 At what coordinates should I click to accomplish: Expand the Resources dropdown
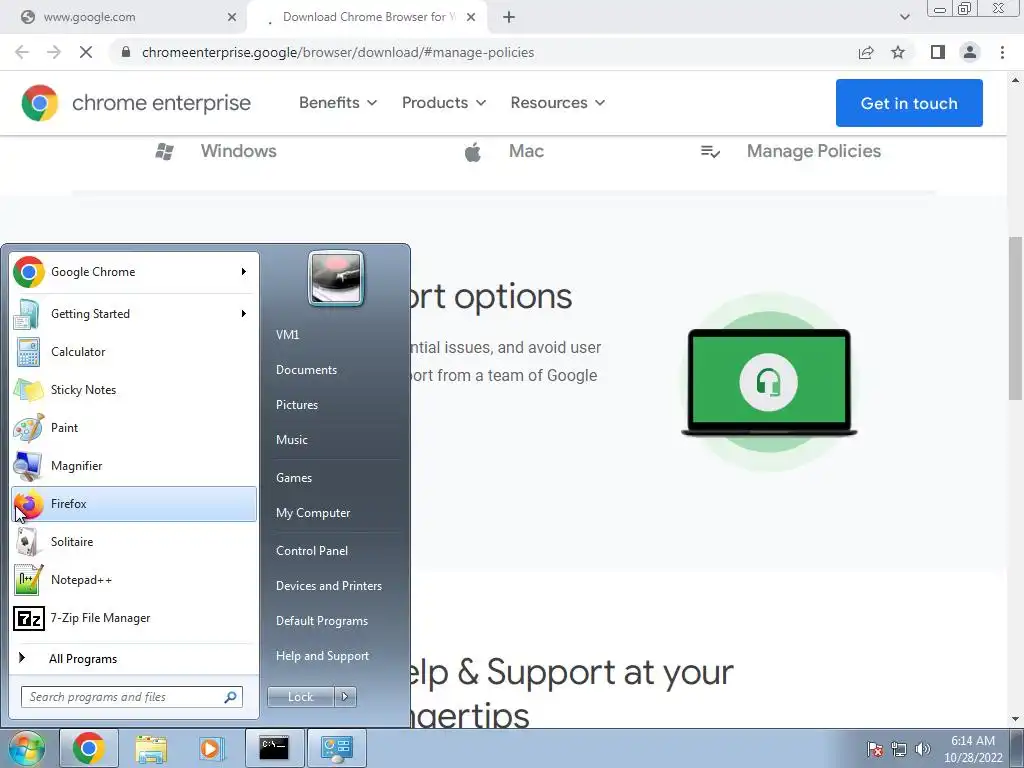point(558,103)
